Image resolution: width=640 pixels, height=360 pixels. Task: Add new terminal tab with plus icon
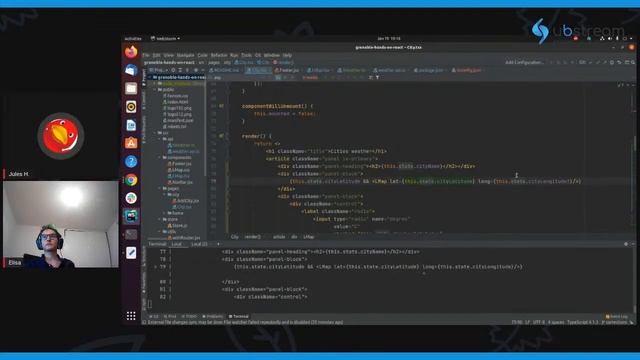[218, 244]
